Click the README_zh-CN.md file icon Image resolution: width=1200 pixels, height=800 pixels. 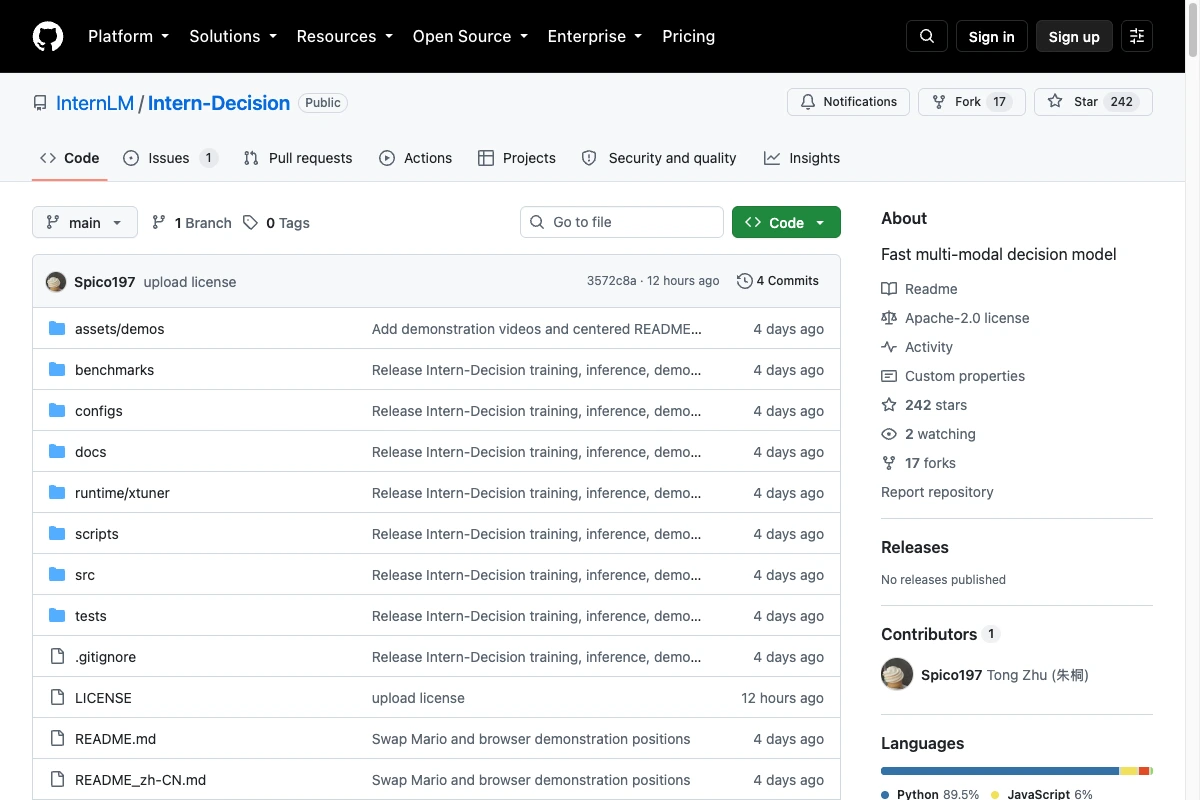(57, 779)
